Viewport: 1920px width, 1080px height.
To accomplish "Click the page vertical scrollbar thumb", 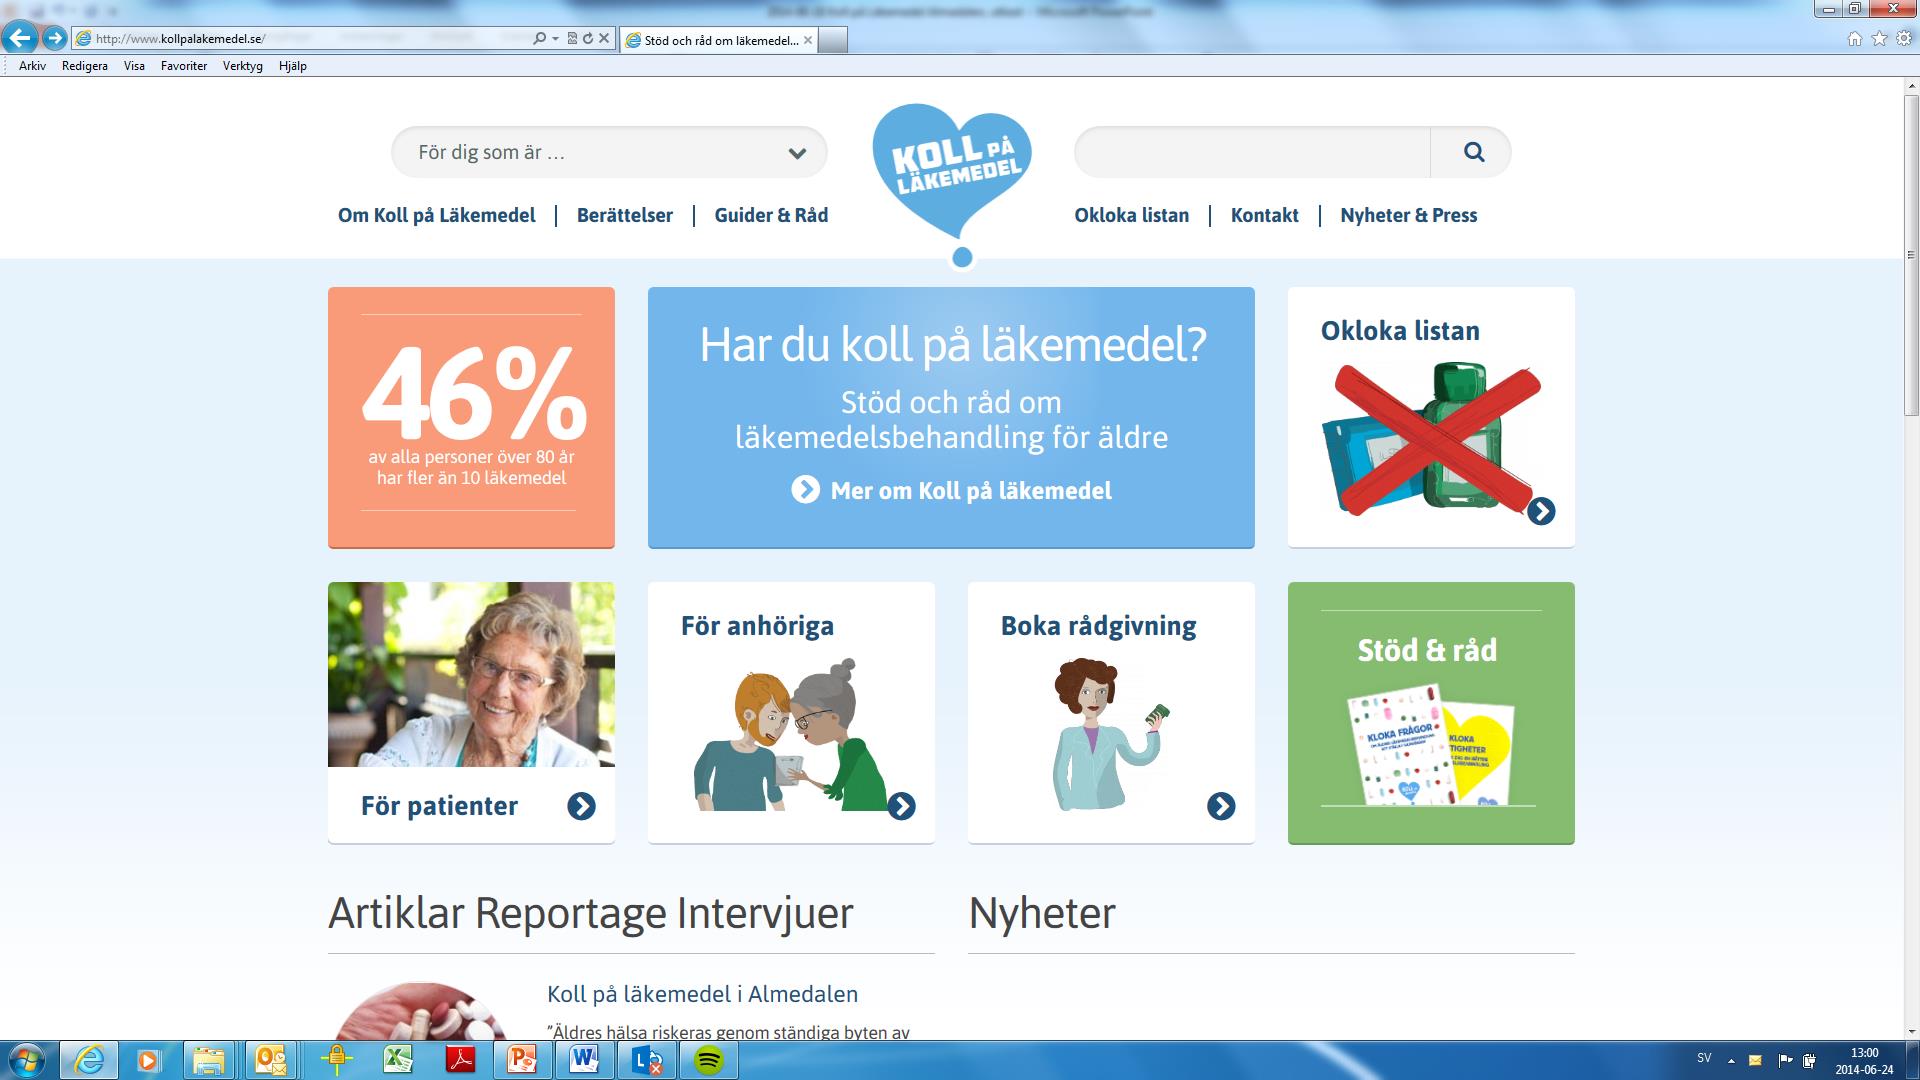I will click(x=1911, y=255).
